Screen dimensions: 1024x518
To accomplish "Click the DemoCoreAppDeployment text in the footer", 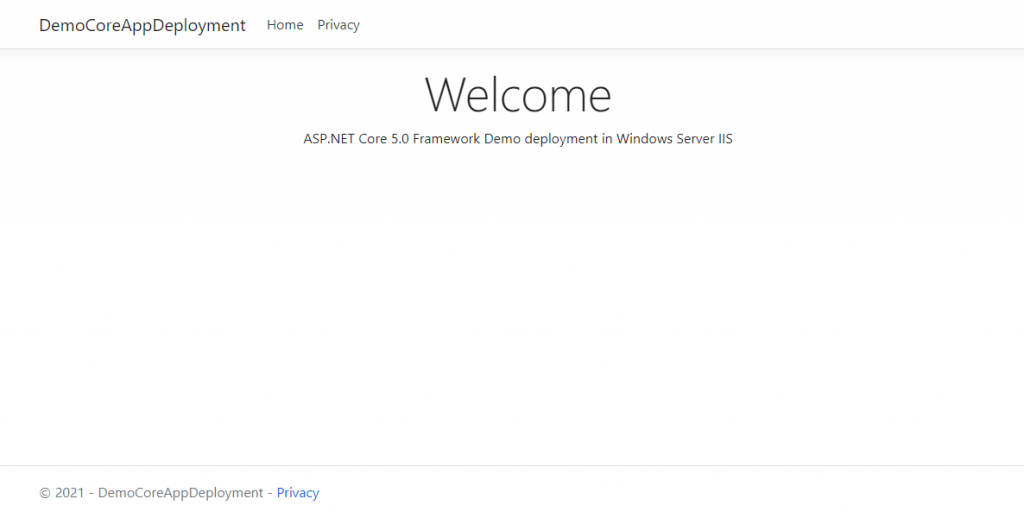I will pyautogui.click(x=180, y=493).
